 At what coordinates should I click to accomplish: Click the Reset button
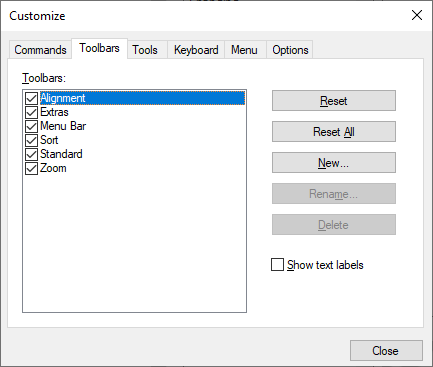point(334,100)
